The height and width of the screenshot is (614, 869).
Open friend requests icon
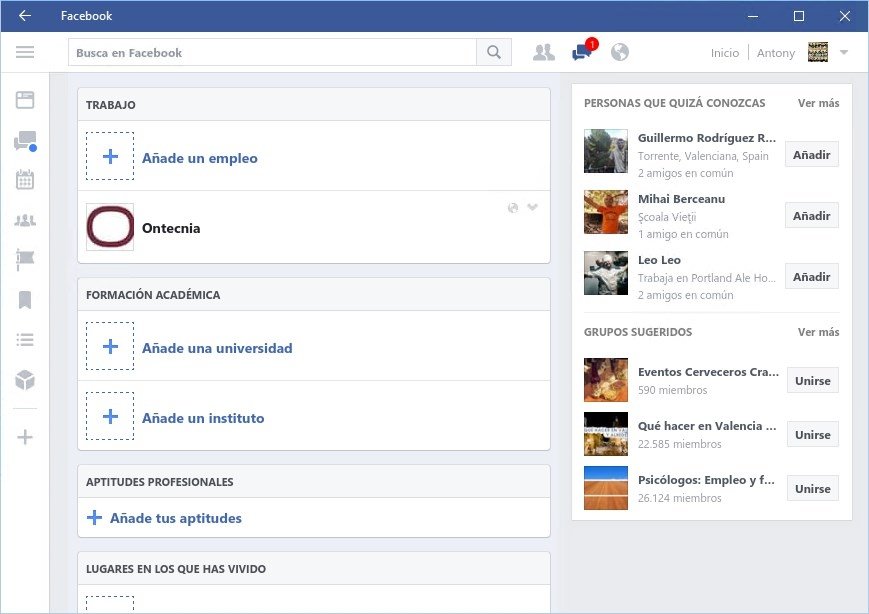click(x=544, y=52)
